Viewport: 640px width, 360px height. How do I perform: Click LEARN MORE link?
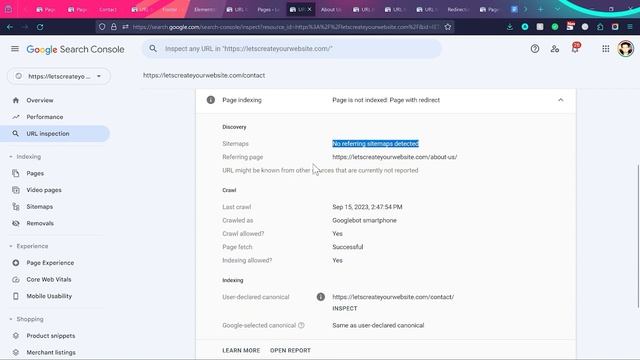click(241, 351)
